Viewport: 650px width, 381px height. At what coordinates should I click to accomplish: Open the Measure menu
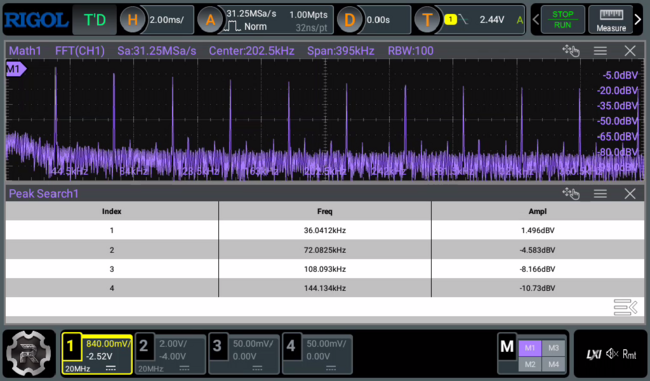pos(611,20)
